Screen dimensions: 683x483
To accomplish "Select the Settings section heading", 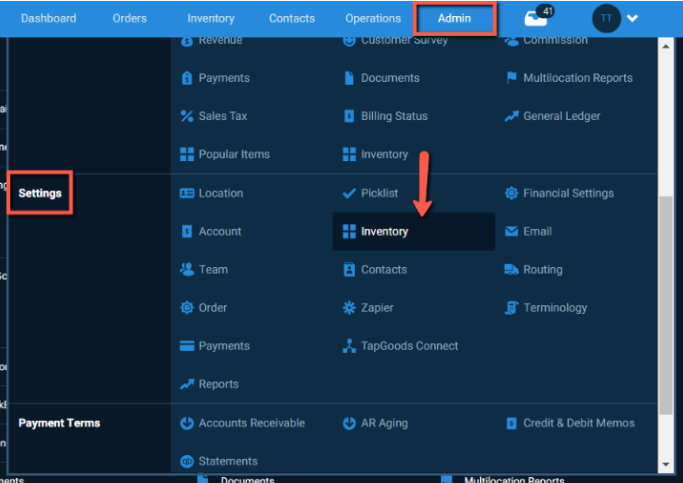I will pos(40,193).
